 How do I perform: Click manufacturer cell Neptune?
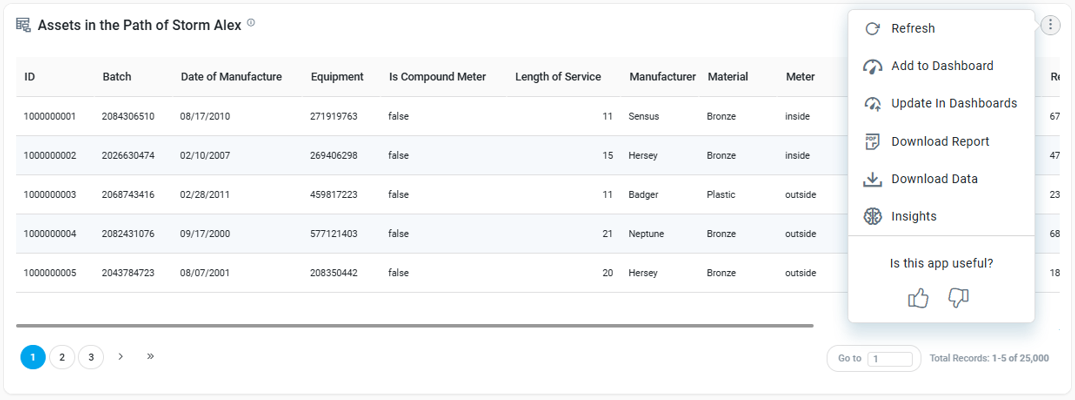(x=647, y=234)
